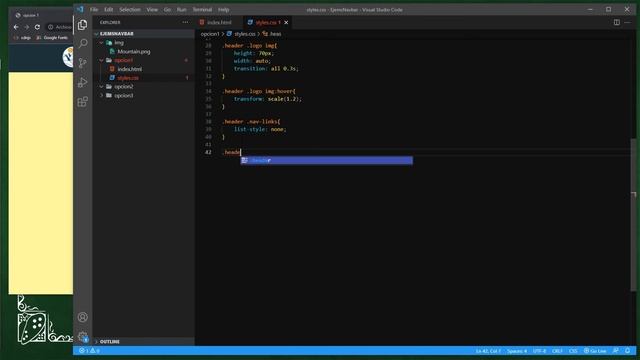
Task: Click the feedback icon in status bar
Action: point(616,351)
